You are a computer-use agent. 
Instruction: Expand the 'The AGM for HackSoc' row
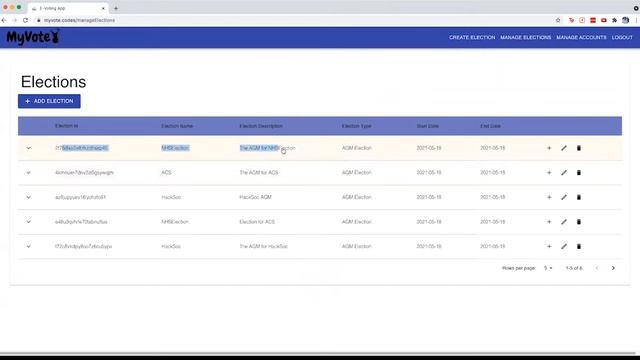[x=29, y=247]
